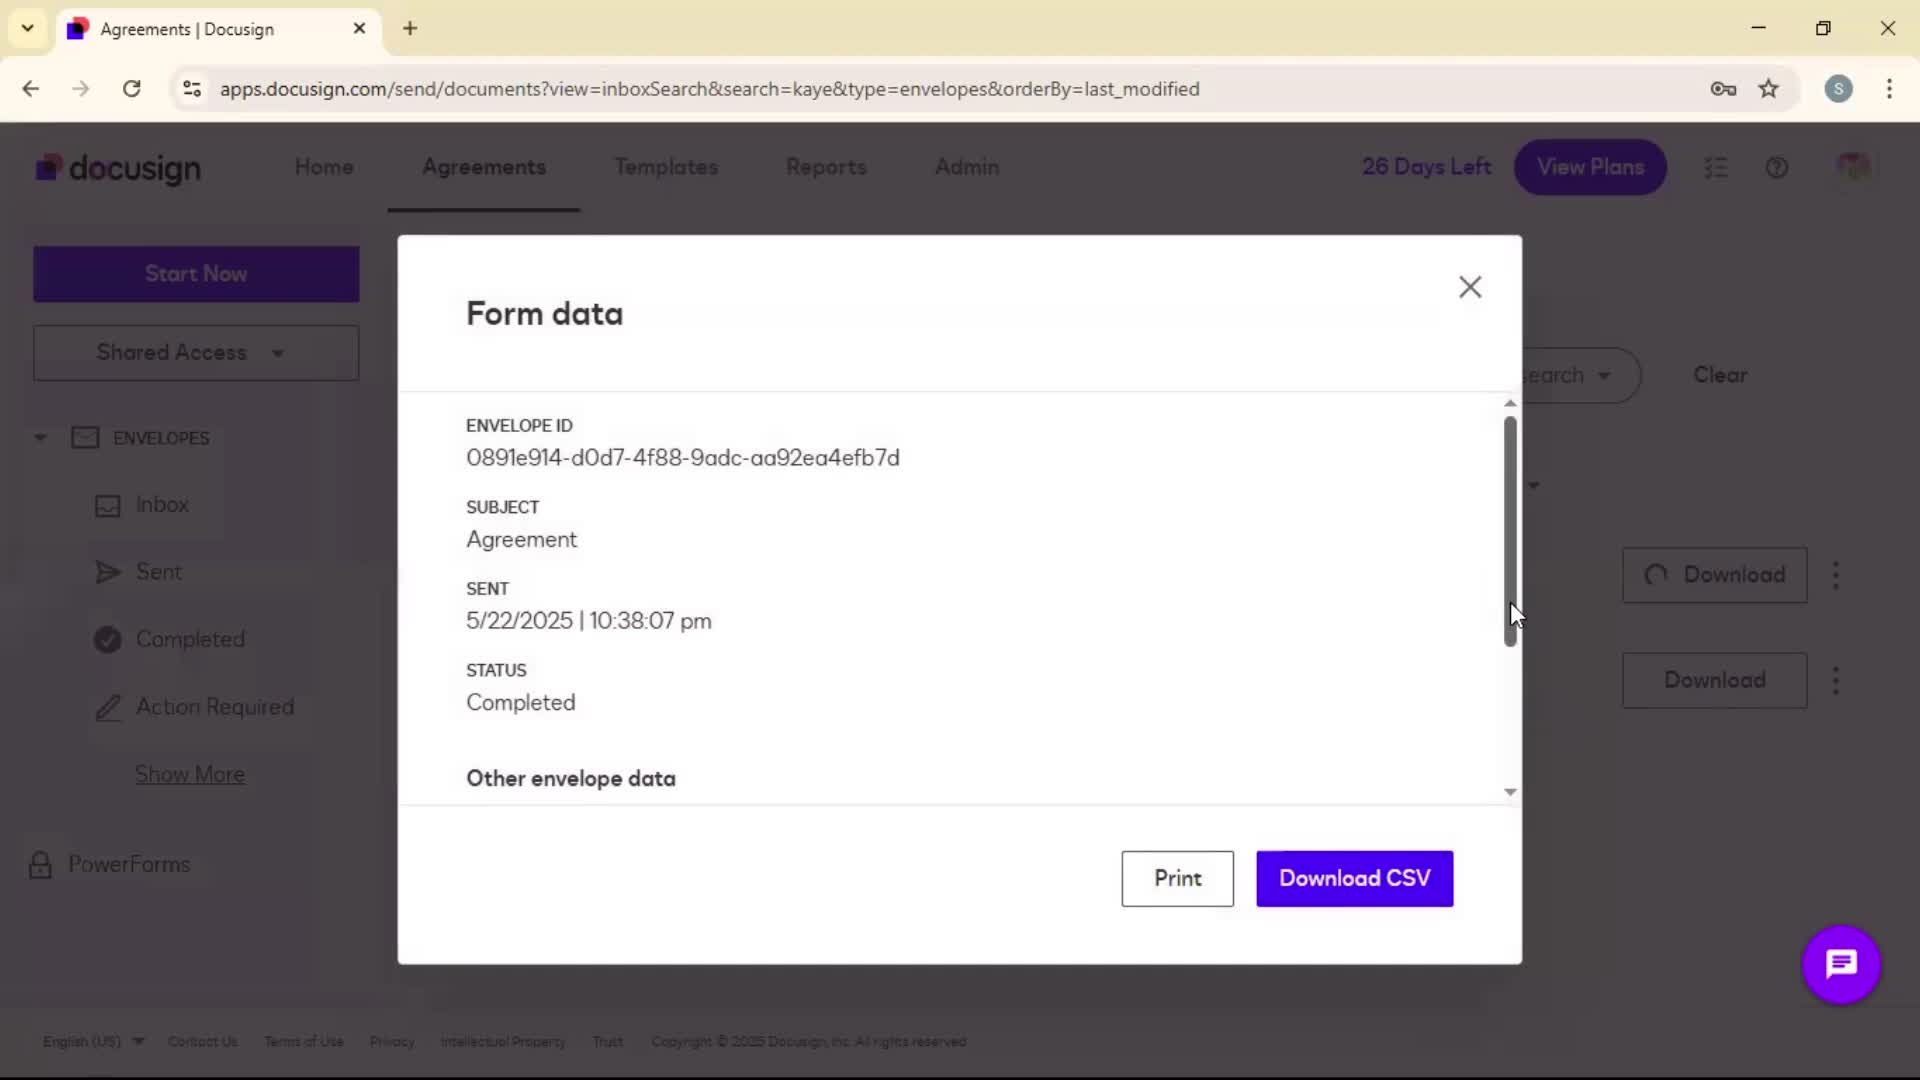The height and width of the screenshot is (1080, 1920).
Task: Open the search filter dropdown arrow
Action: point(1604,376)
